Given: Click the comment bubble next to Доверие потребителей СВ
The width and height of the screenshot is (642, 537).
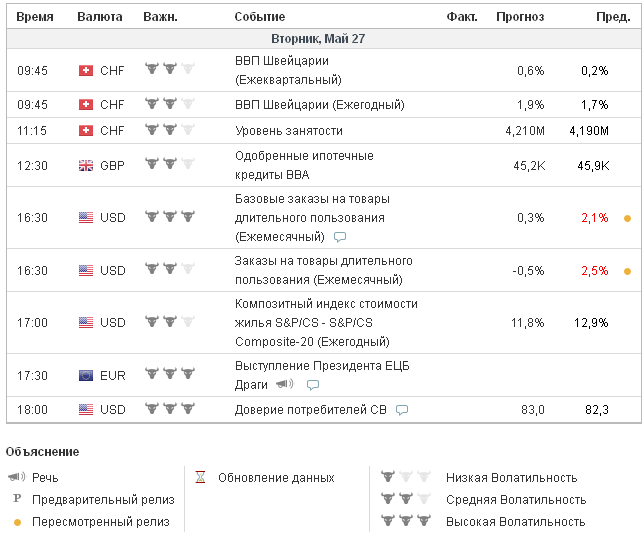Looking at the screenshot, I should click(x=402, y=410).
